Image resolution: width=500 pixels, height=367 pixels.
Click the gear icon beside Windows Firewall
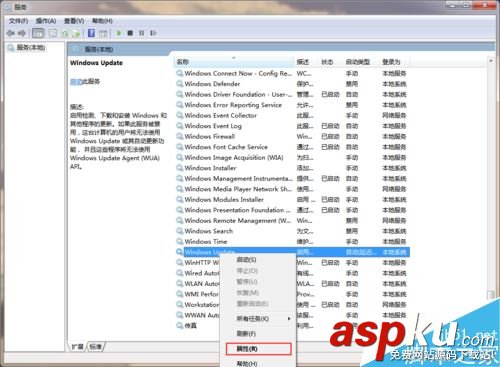point(180,136)
